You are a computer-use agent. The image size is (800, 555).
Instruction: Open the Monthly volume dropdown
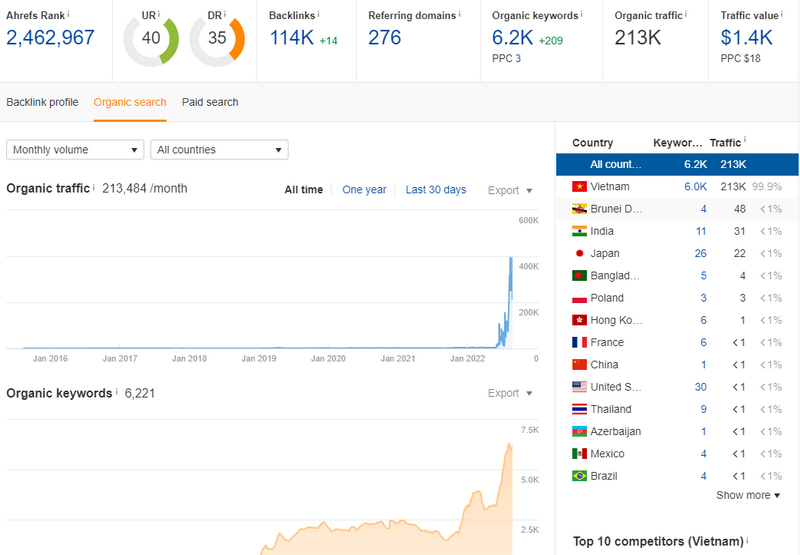[x=75, y=150]
